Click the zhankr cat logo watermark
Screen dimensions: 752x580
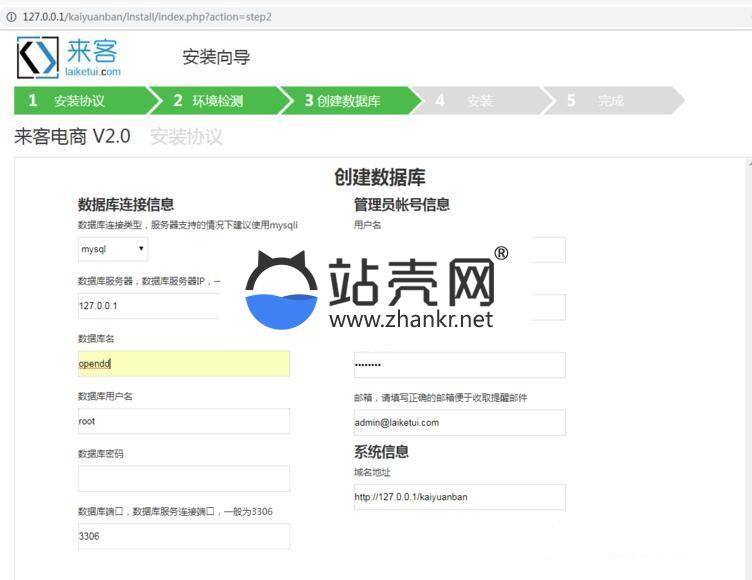pyautogui.click(x=281, y=292)
